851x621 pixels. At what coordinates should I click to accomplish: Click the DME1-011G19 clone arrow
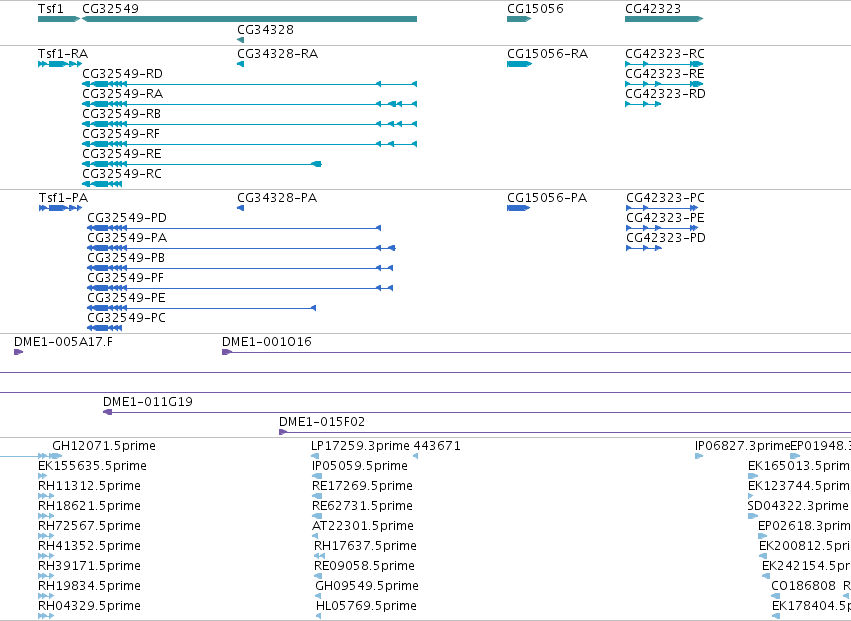[x=107, y=412]
